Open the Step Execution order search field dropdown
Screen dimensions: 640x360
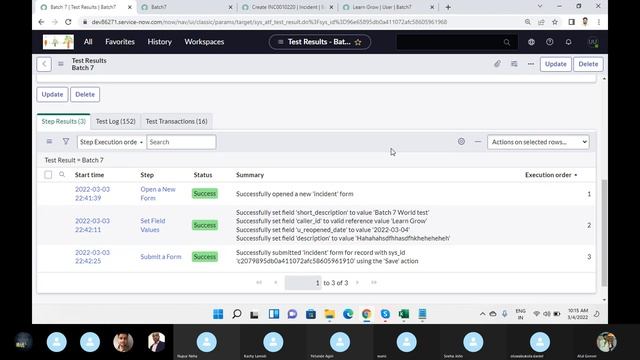[111, 142]
